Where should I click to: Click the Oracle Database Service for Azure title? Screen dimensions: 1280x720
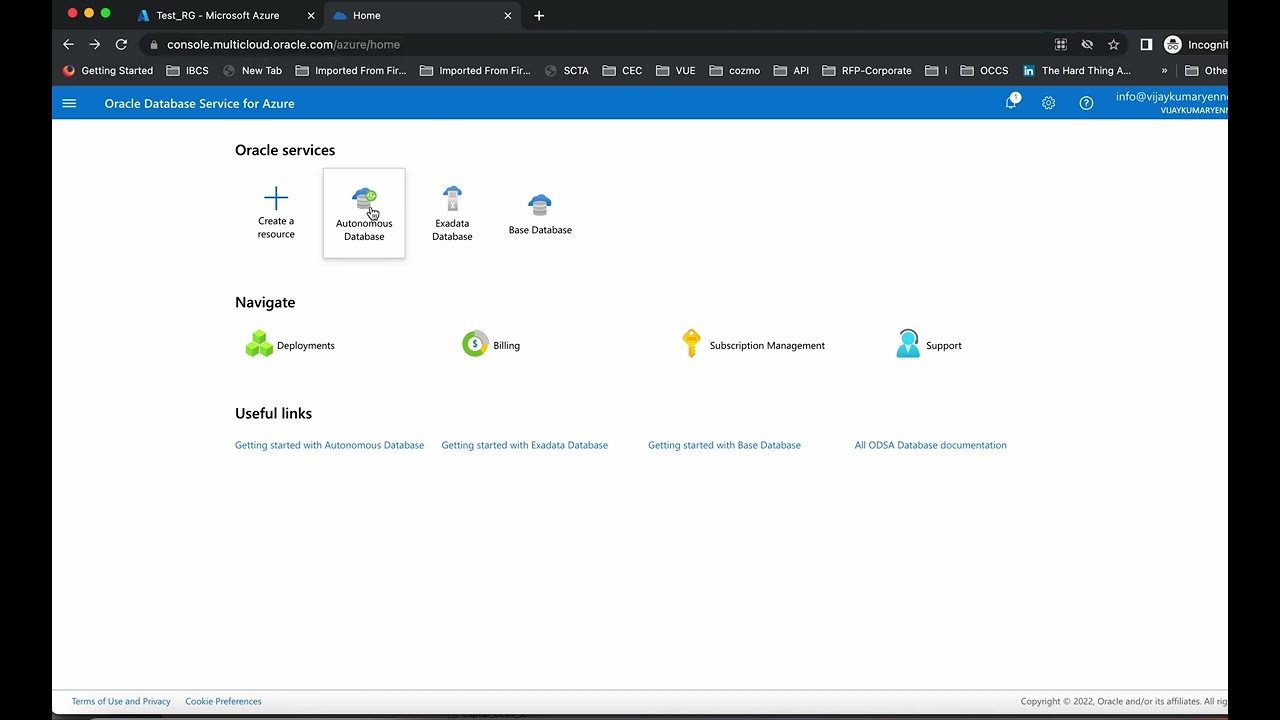(199, 103)
